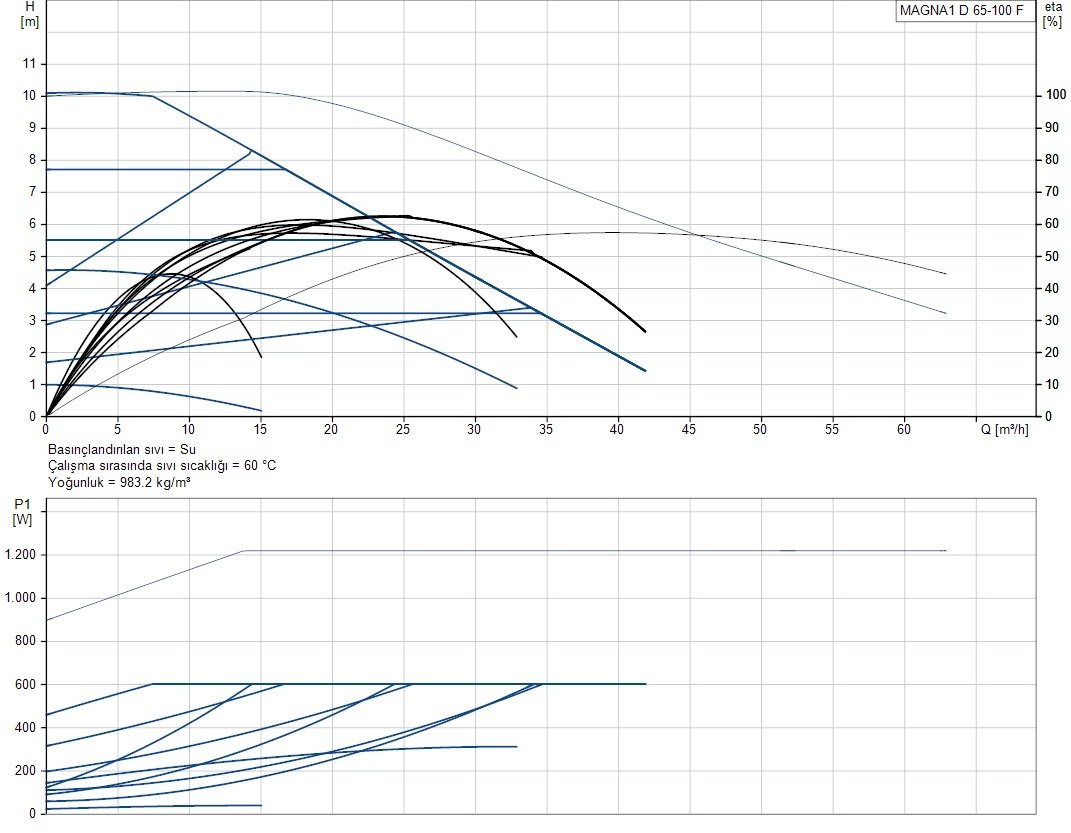Screen dimensions: 1071x833
Task: Click the 90 value on eta axis
Action: pos(1052,128)
